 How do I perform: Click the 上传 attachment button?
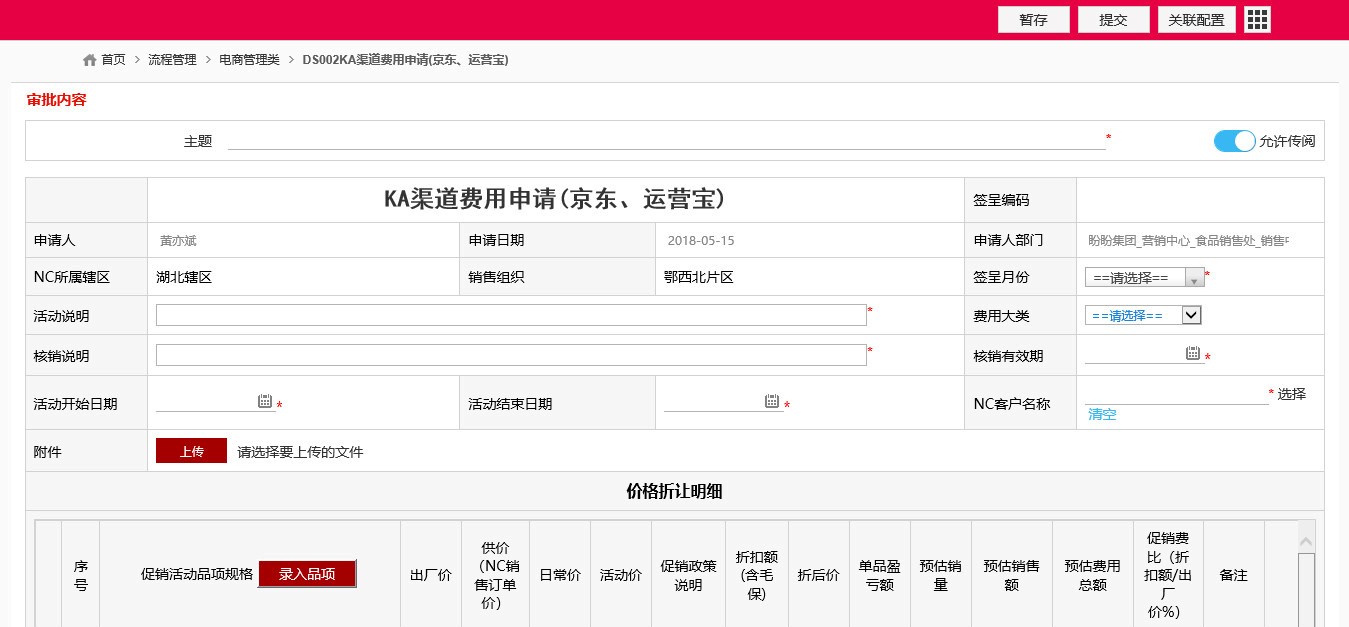(x=191, y=451)
